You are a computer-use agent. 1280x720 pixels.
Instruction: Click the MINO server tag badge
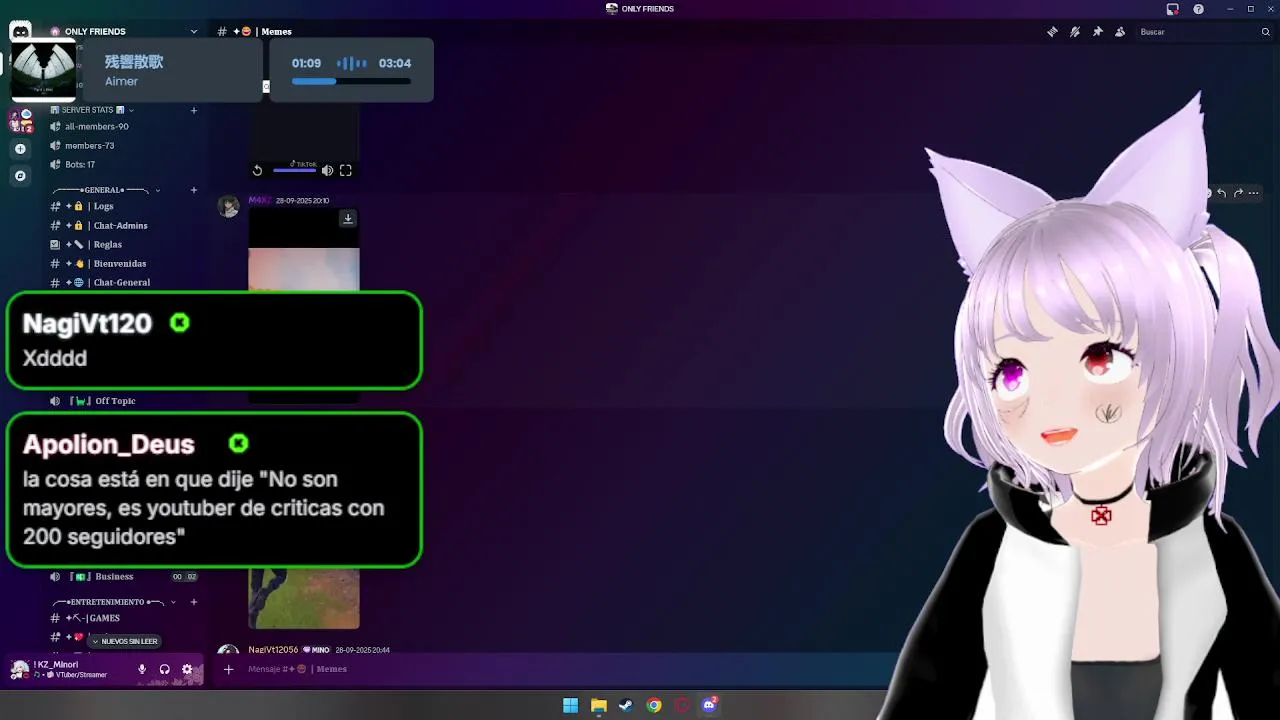317,650
